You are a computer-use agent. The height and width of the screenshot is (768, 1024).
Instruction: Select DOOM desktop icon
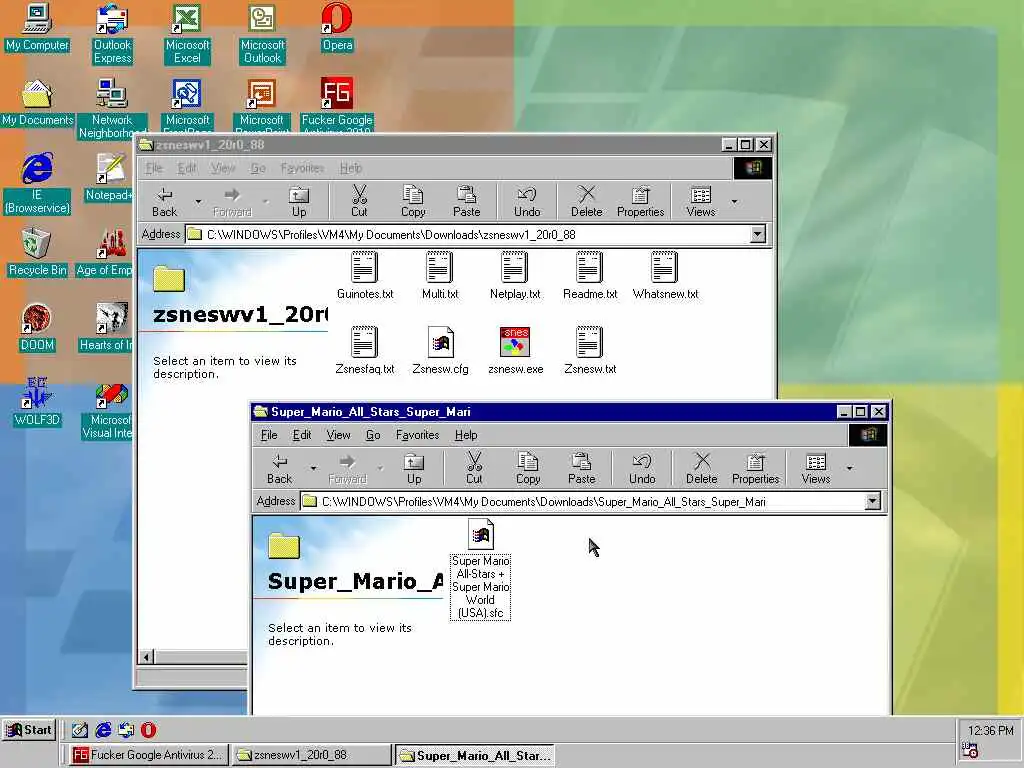(x=37, y=328)
